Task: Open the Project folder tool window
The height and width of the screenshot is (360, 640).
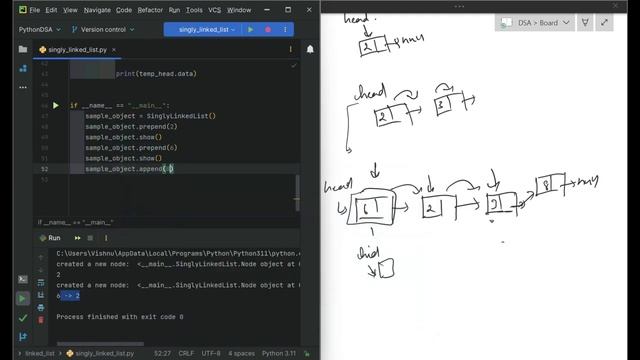Action: (23, 49)
